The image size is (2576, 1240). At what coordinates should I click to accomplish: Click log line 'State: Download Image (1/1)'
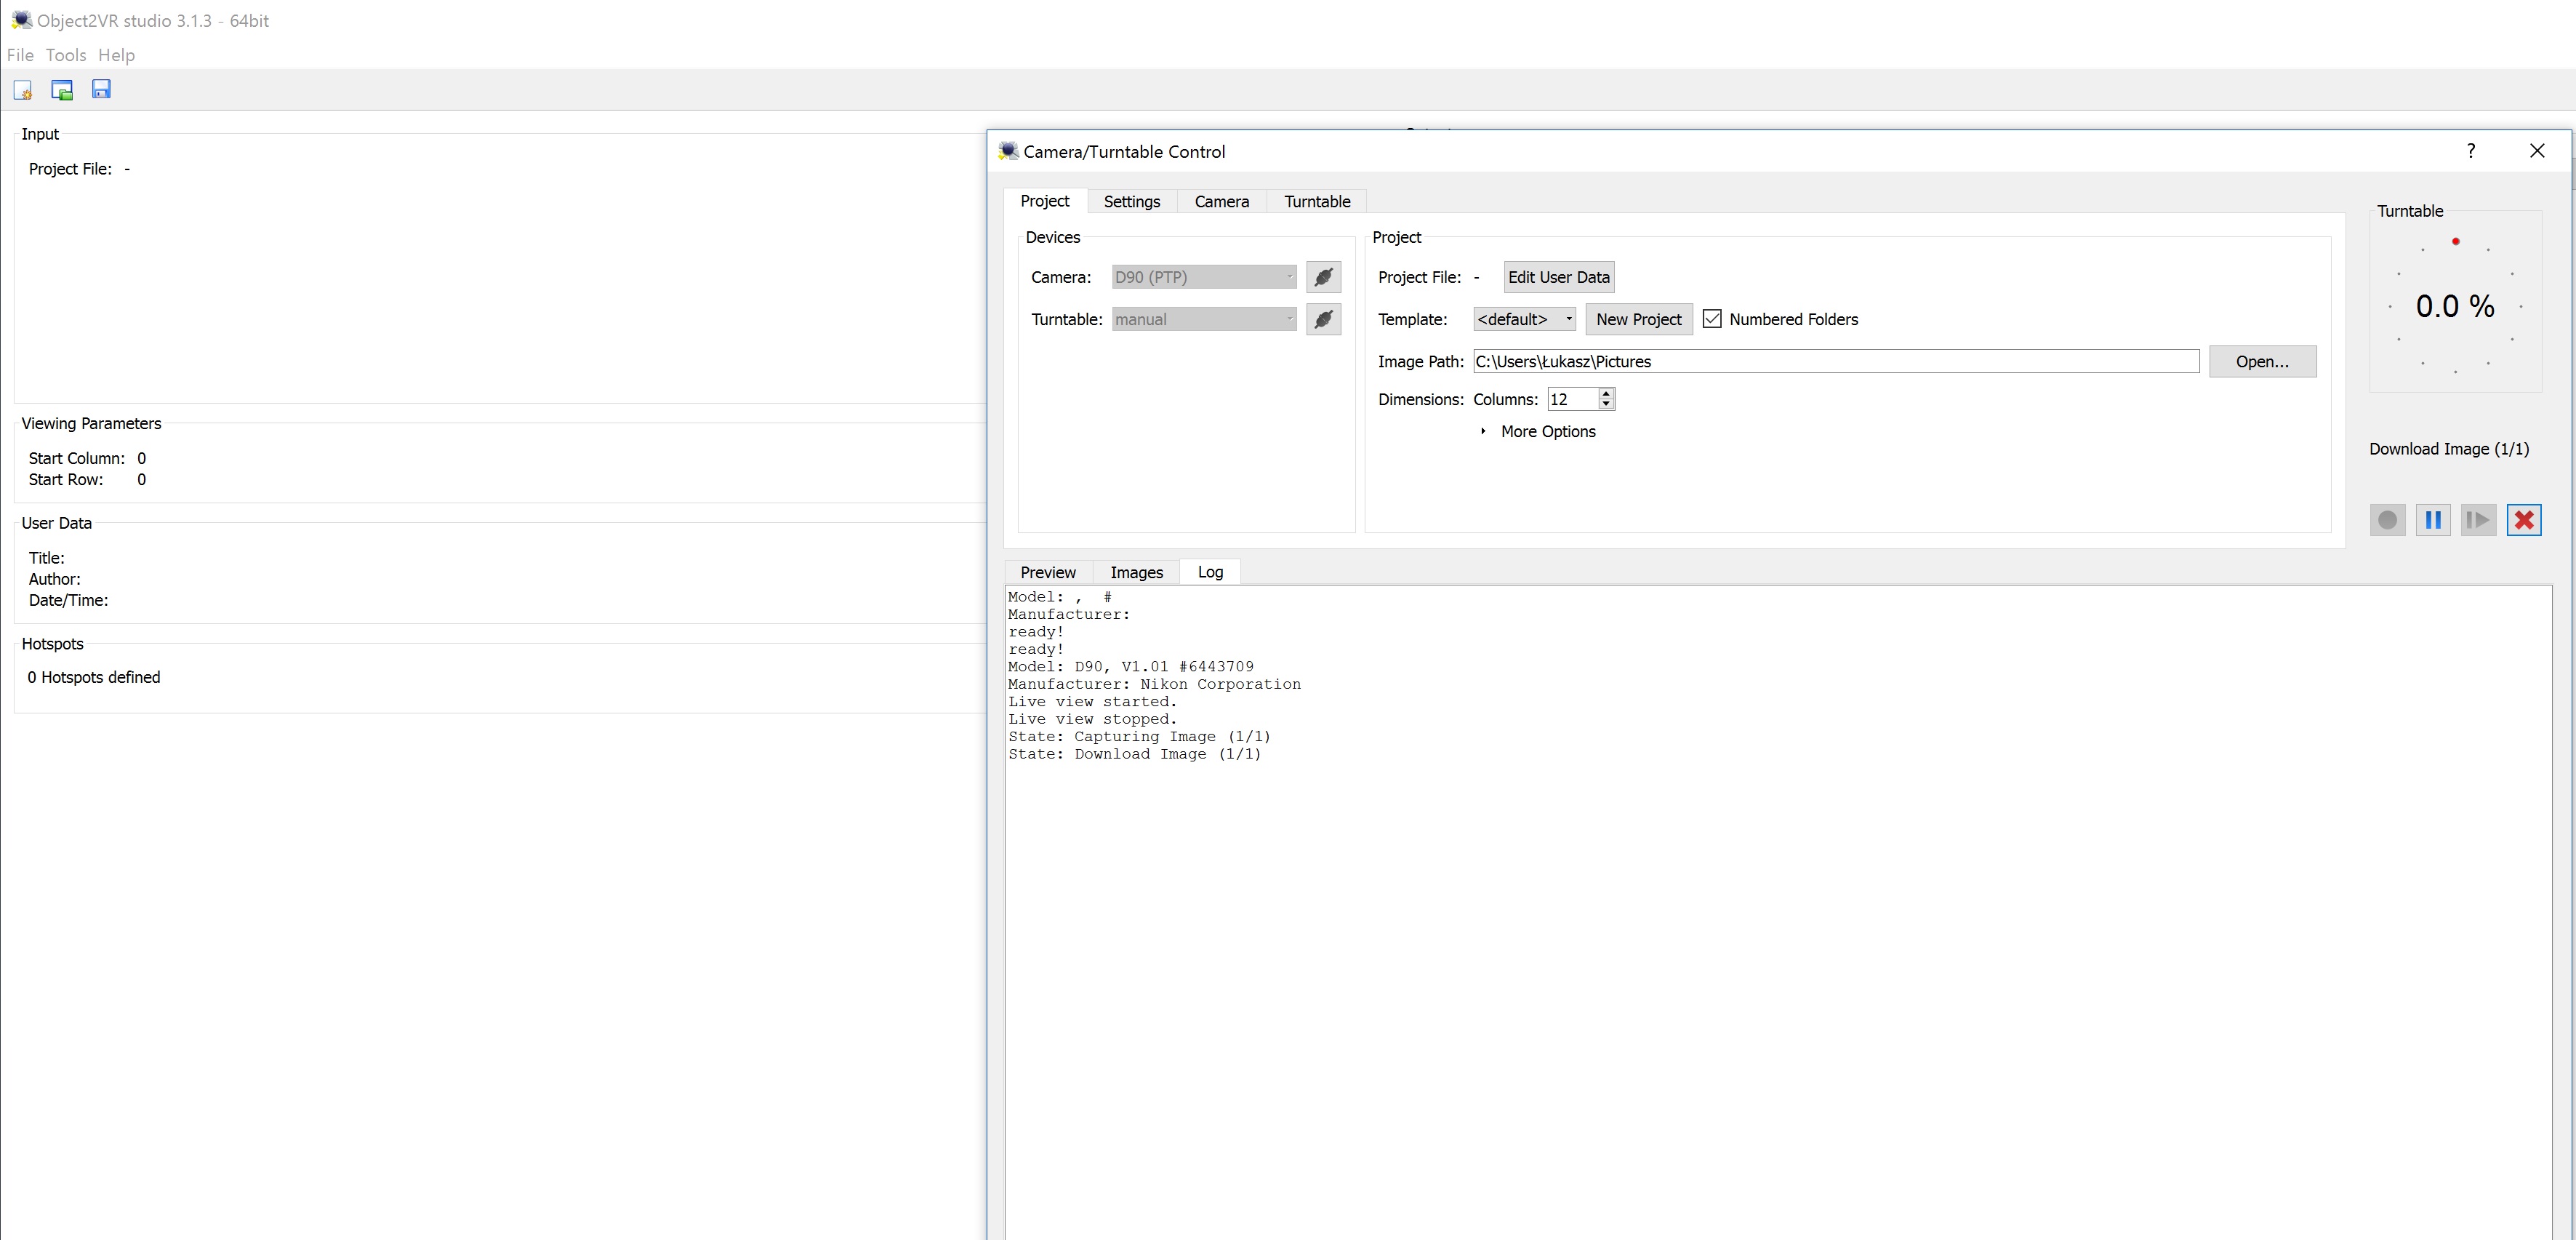(1134, 754)
